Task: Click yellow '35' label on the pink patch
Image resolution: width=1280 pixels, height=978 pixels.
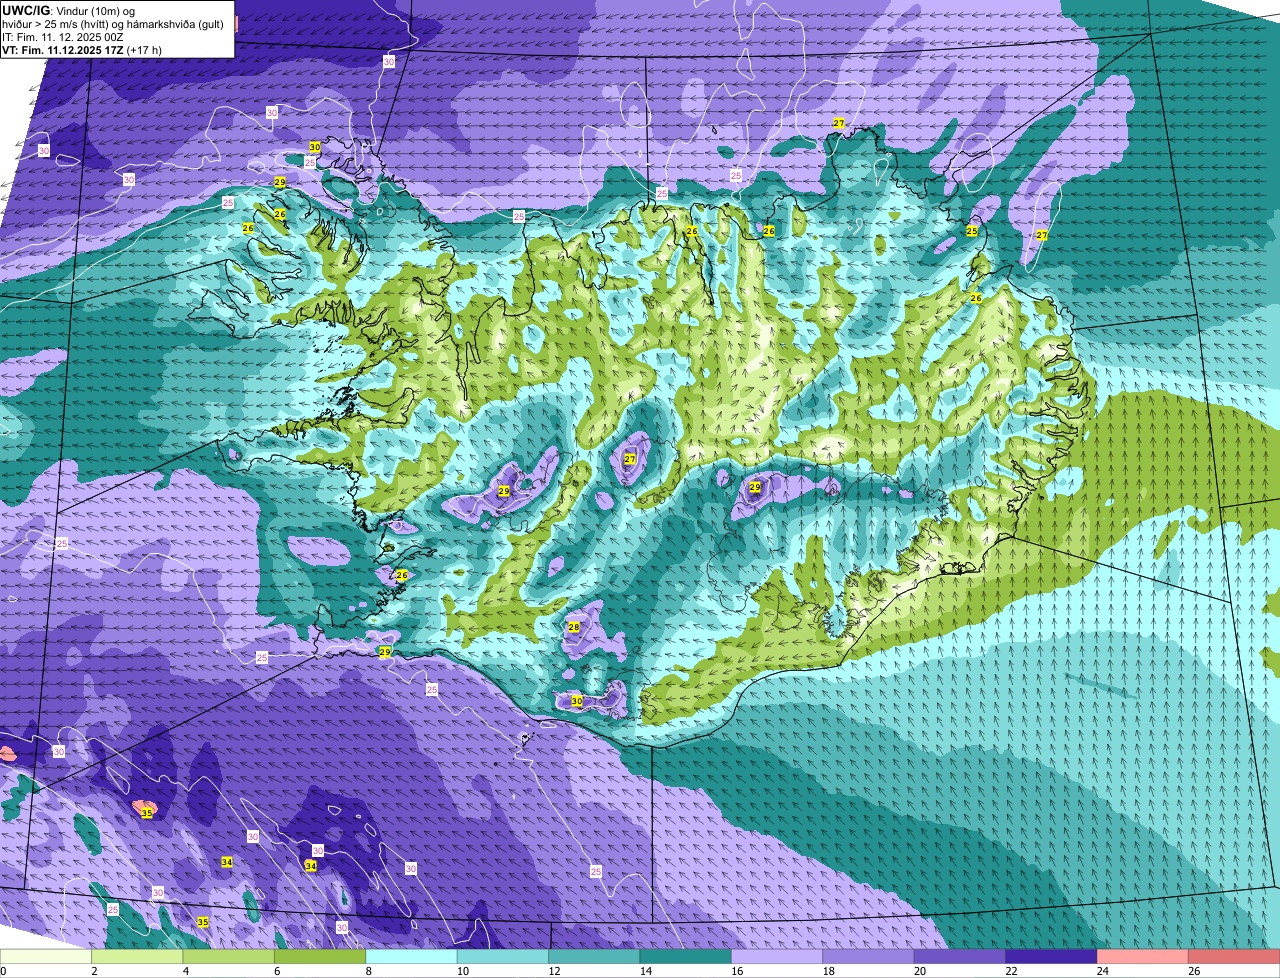Action: click(147, 813)
